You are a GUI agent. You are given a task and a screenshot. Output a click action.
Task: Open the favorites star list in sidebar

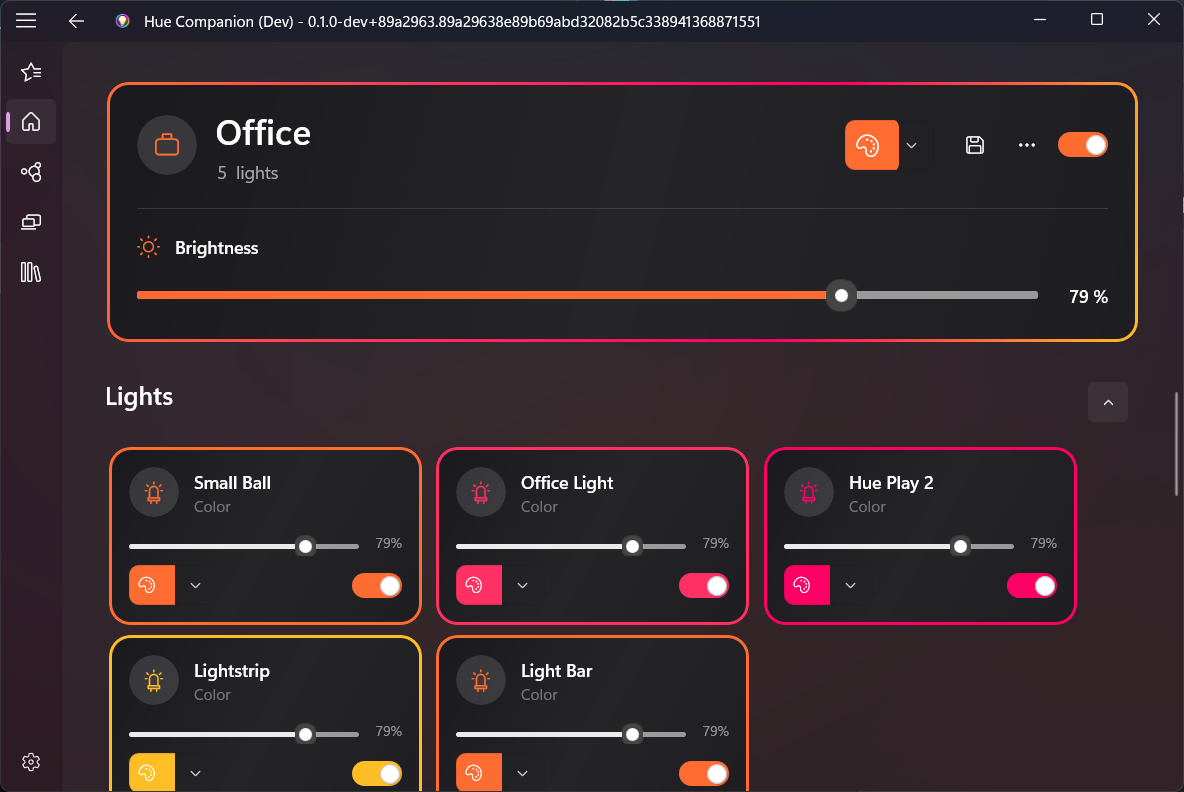pos(31,72)
